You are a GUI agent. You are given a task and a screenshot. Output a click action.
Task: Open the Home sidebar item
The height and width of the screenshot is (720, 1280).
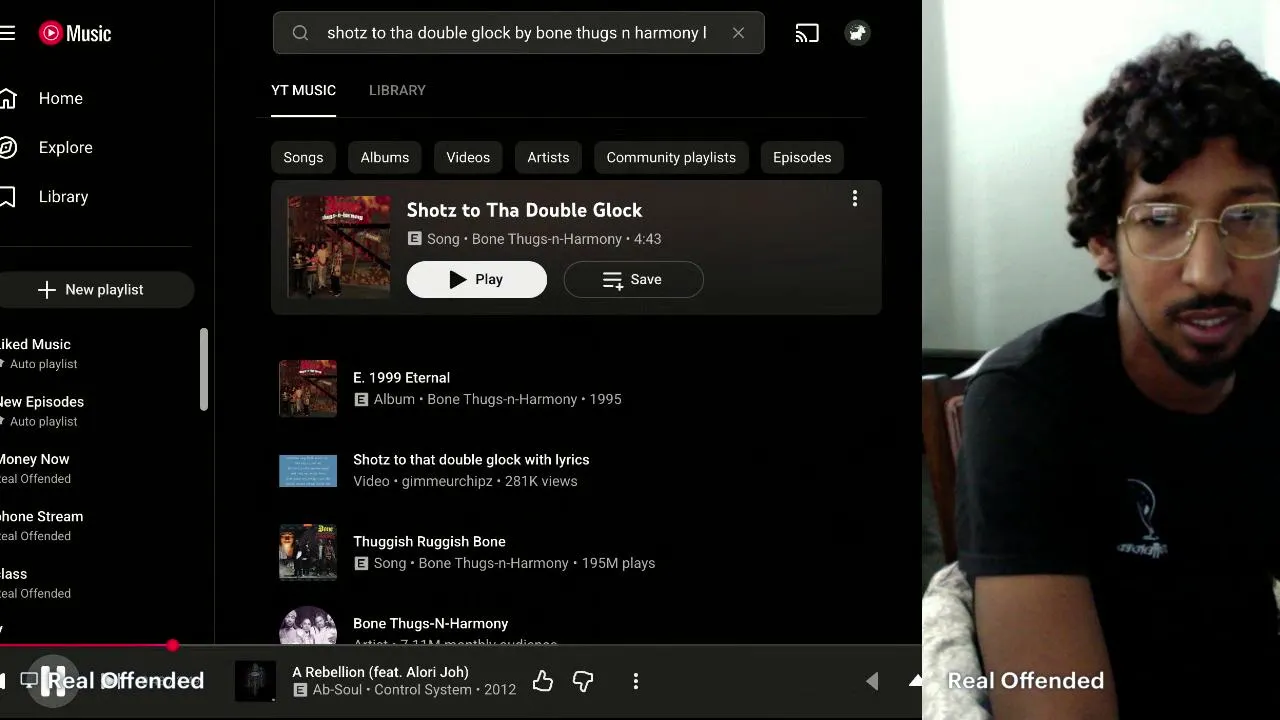[x=61, y=98]
